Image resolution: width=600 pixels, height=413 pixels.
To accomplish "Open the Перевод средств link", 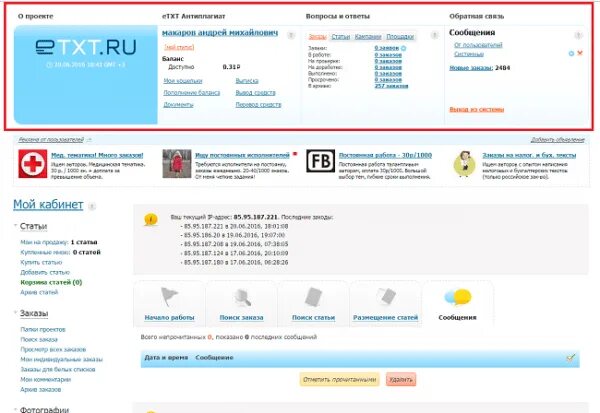I will 258,104.
